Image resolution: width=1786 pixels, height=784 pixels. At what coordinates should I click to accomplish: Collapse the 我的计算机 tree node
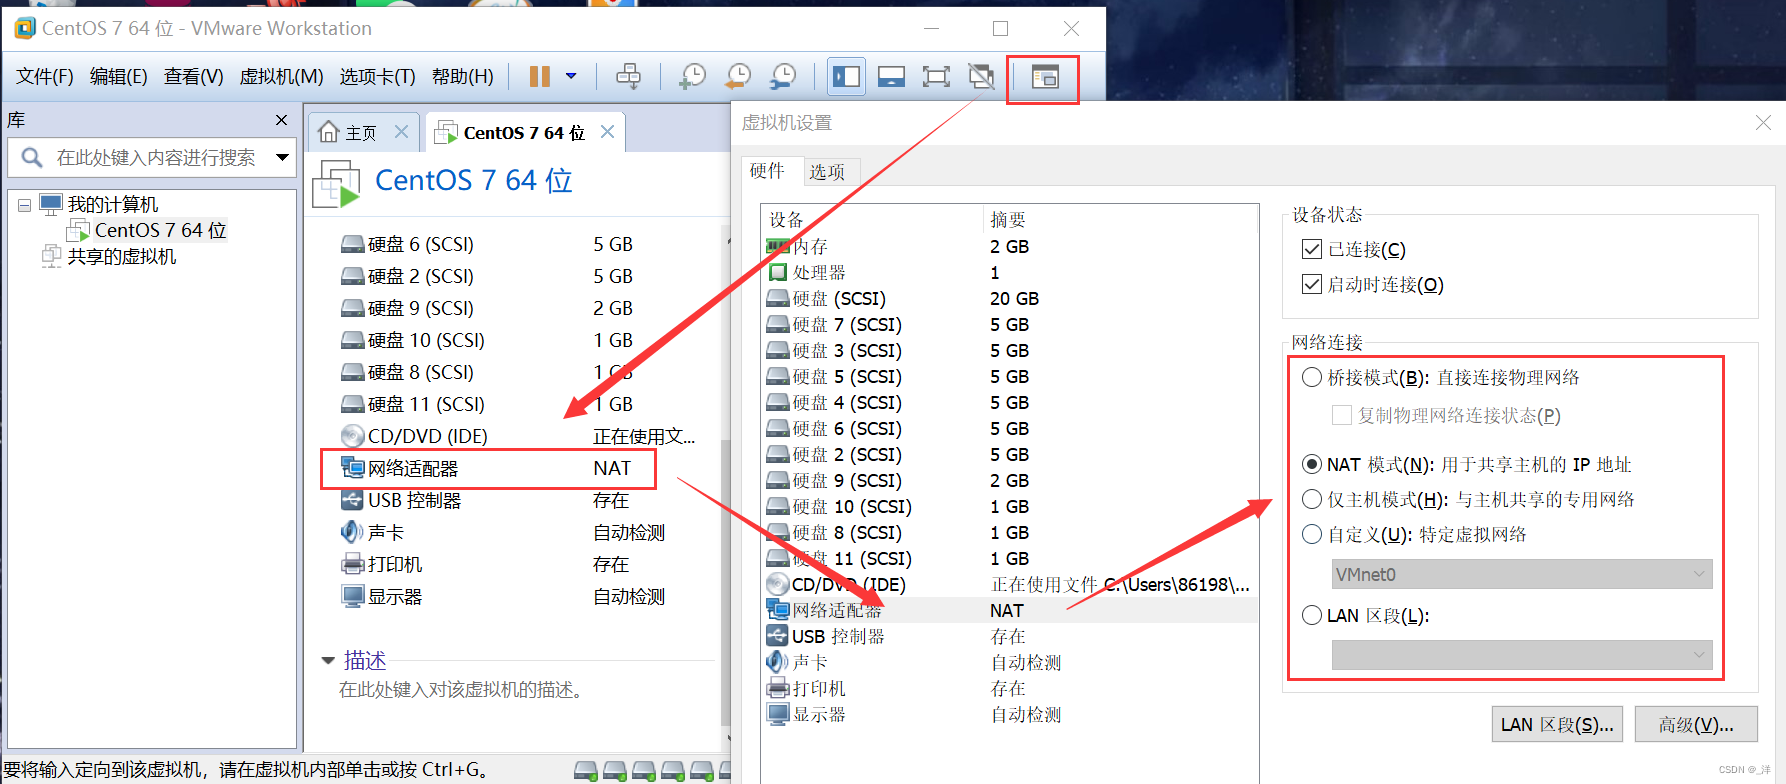pos(24,205)
